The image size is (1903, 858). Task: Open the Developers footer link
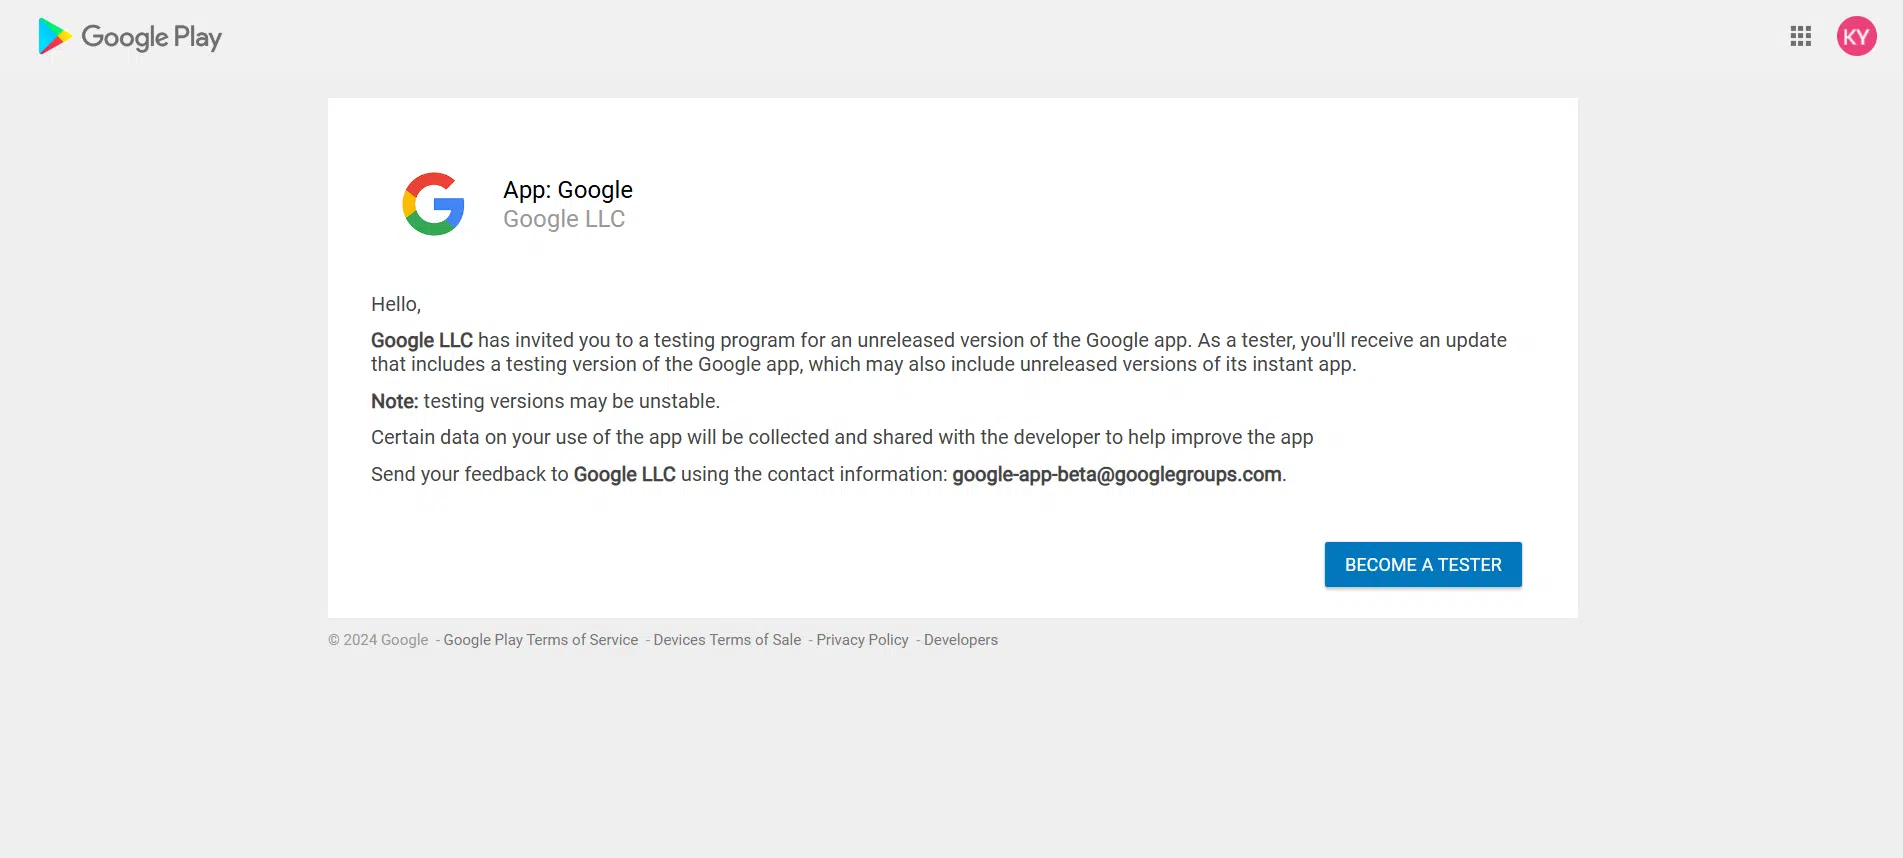coord(961,640)
